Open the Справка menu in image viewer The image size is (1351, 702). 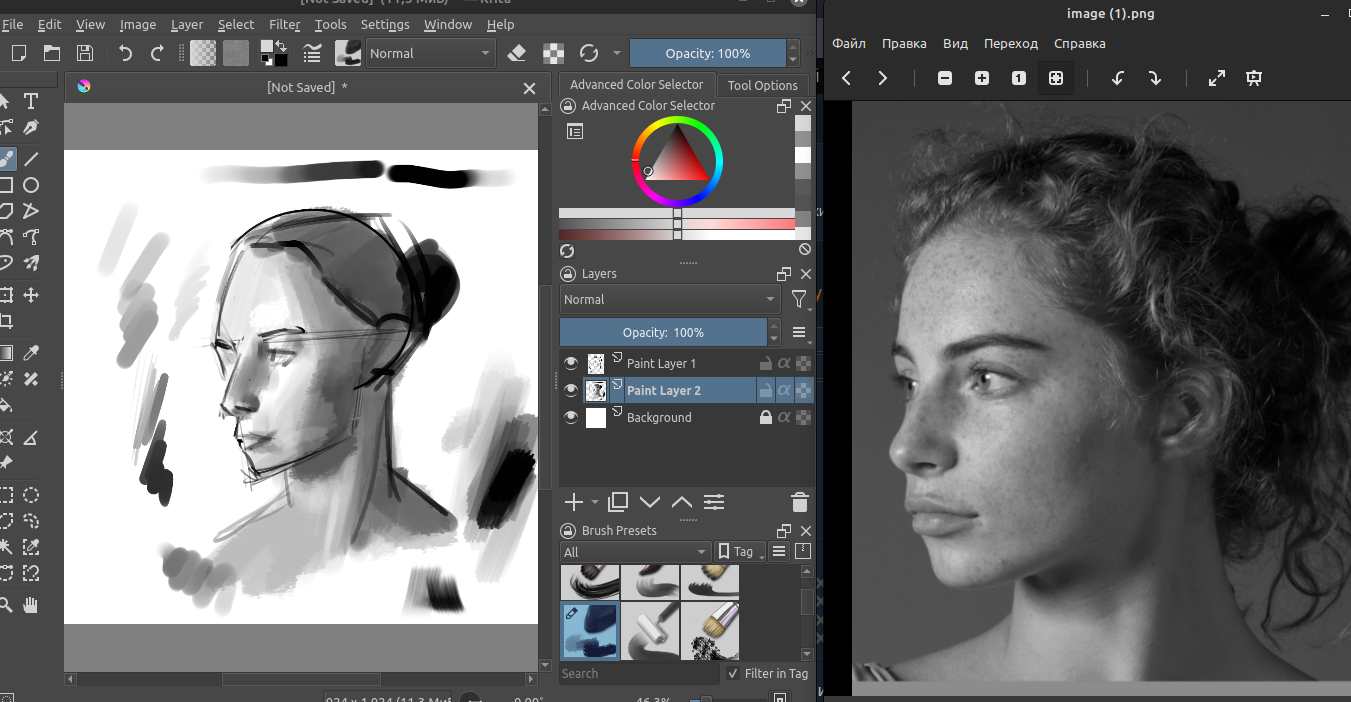tap(1080, 44)
